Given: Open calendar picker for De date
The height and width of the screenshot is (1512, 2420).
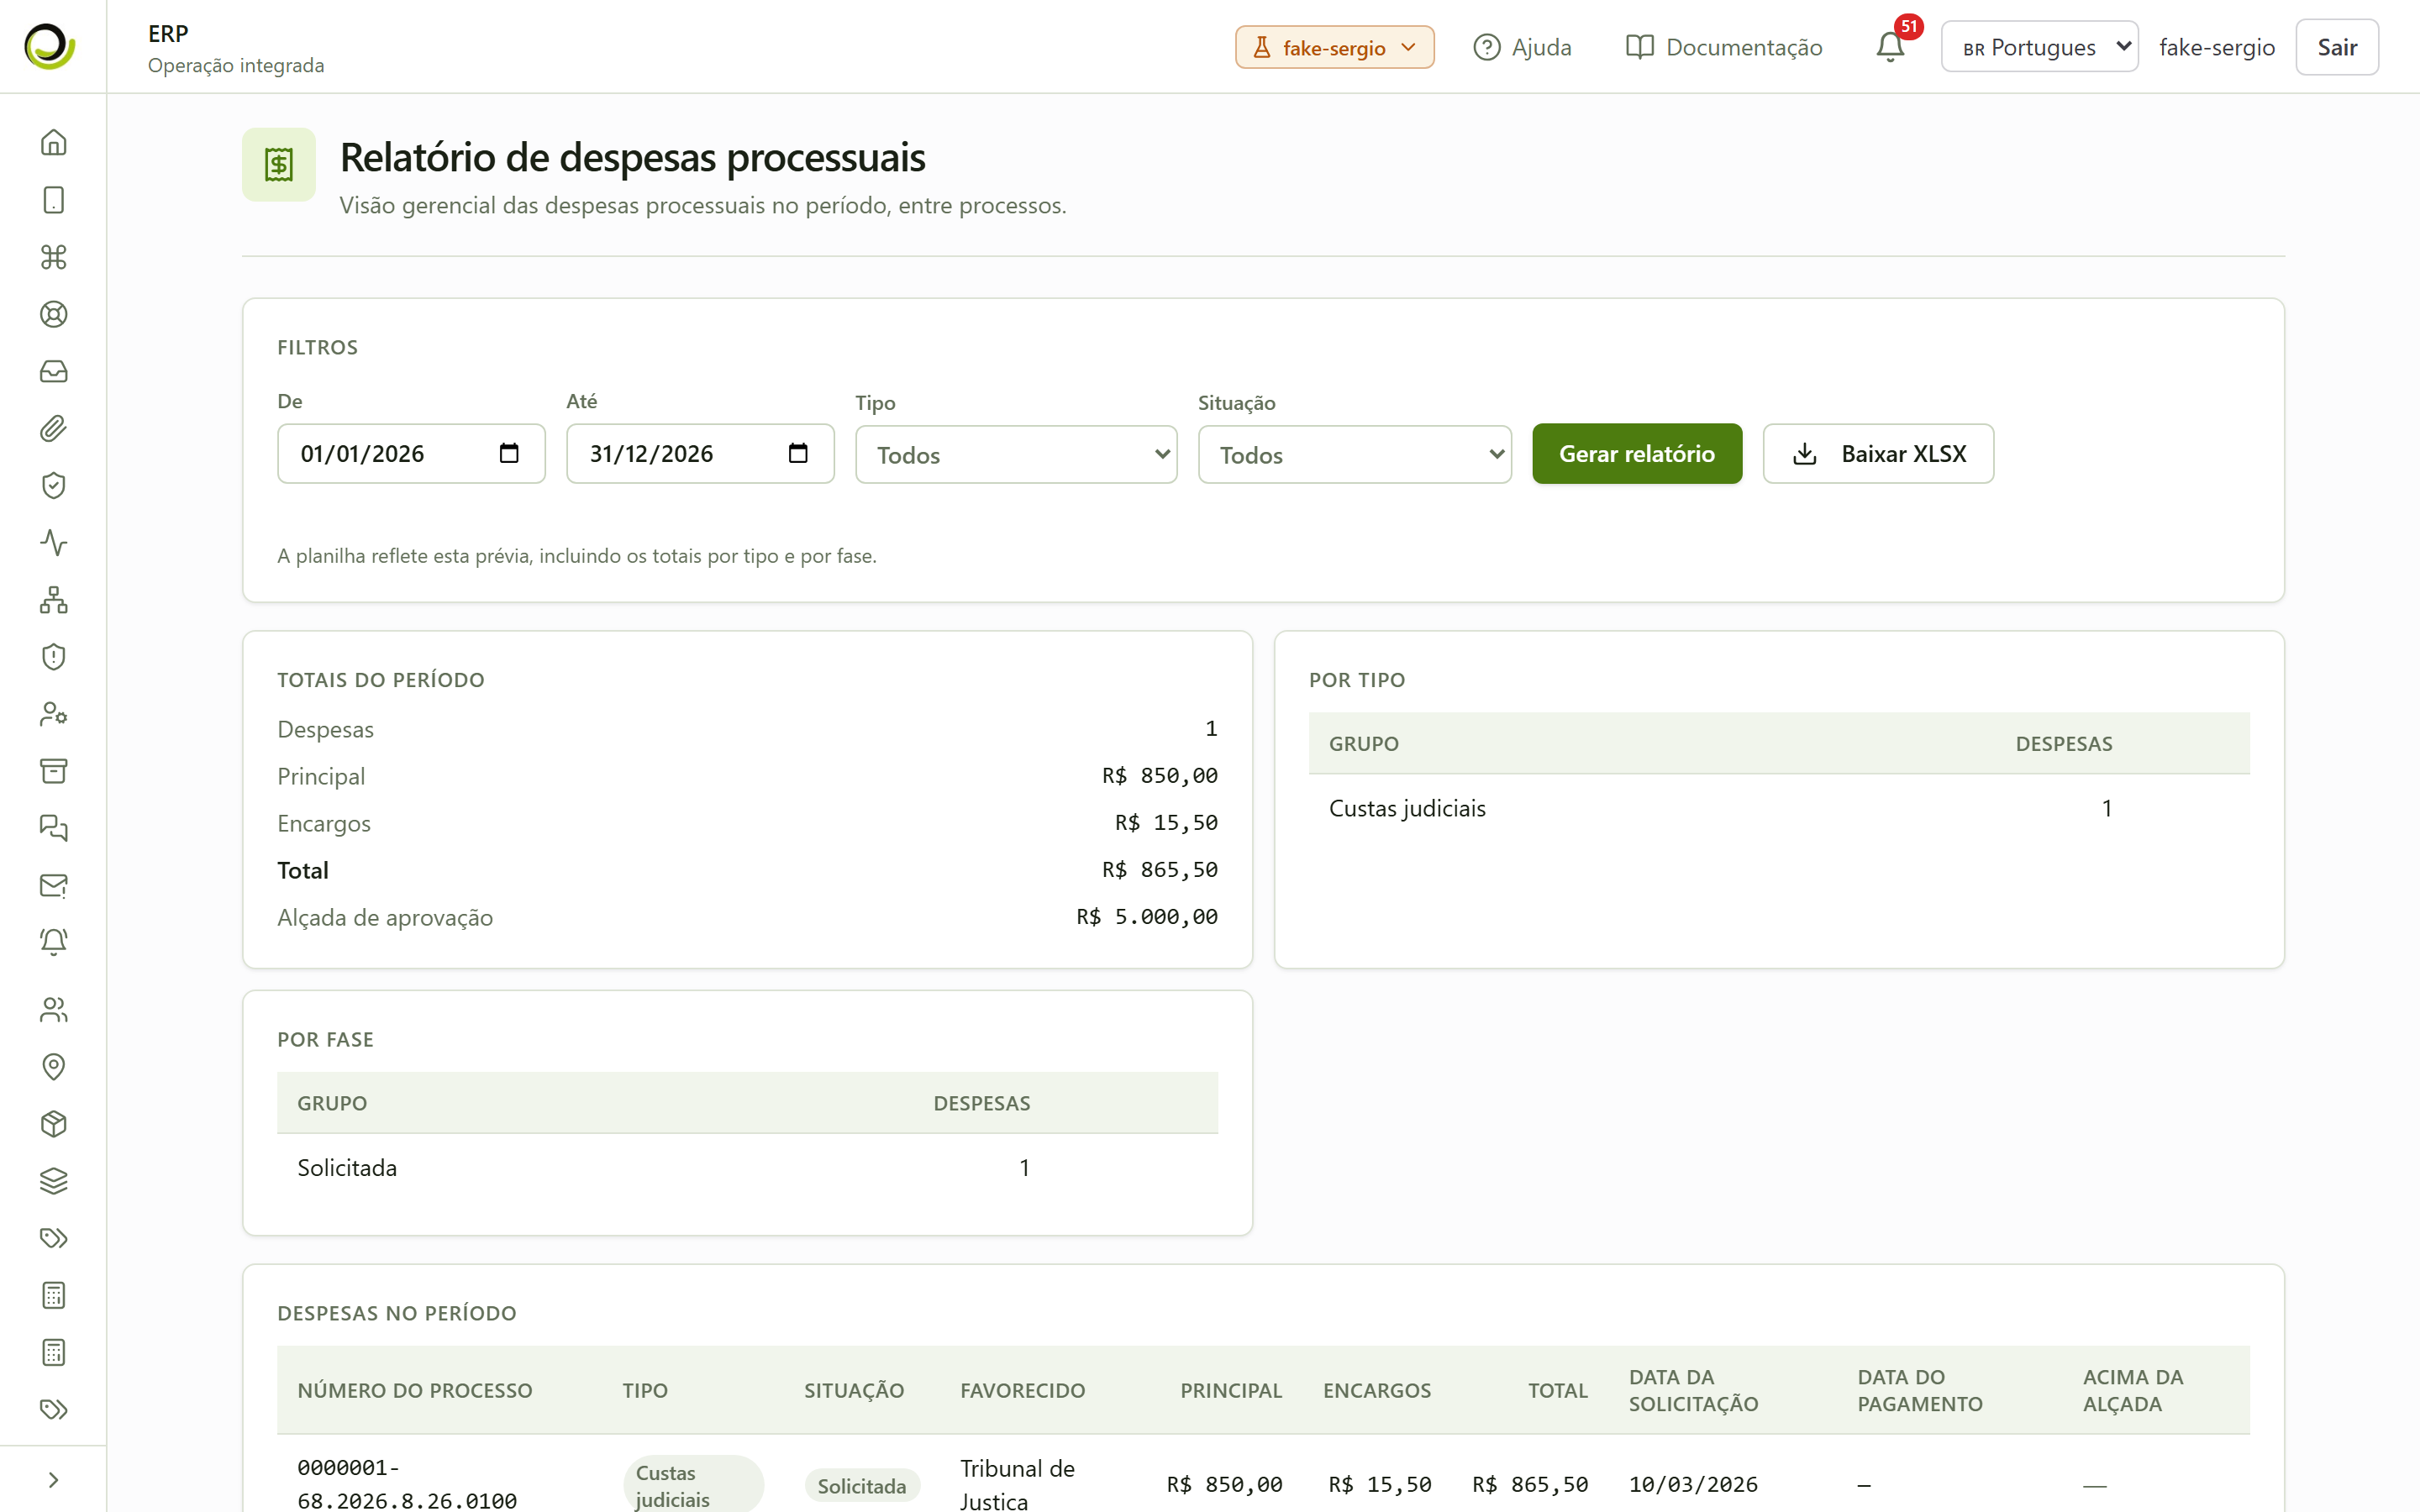Looking at the screenshot, I should (x=509, y=454).
